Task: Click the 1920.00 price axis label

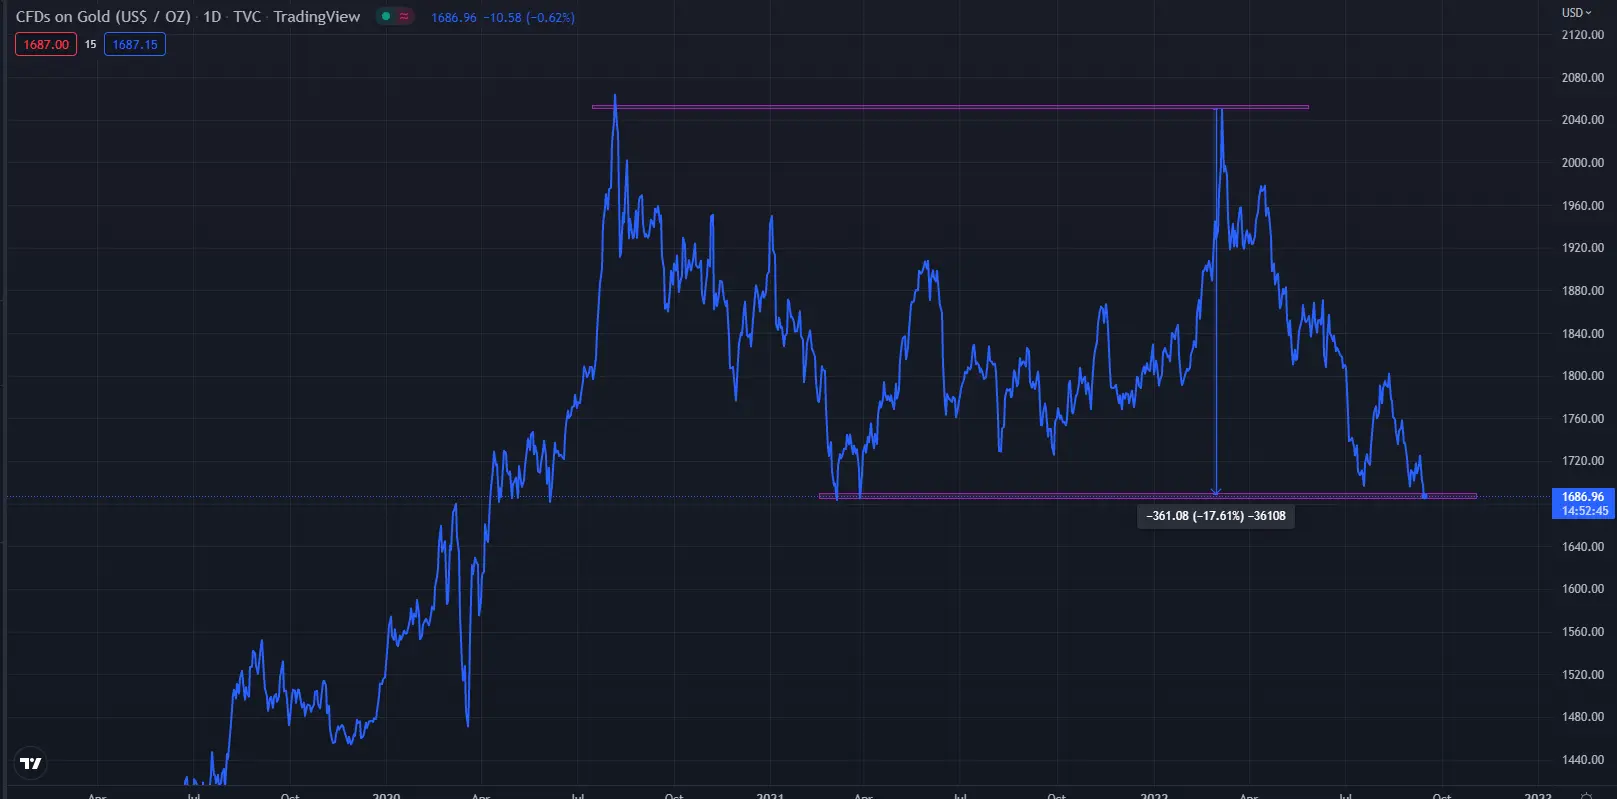Action: [x=1583, y=248]
